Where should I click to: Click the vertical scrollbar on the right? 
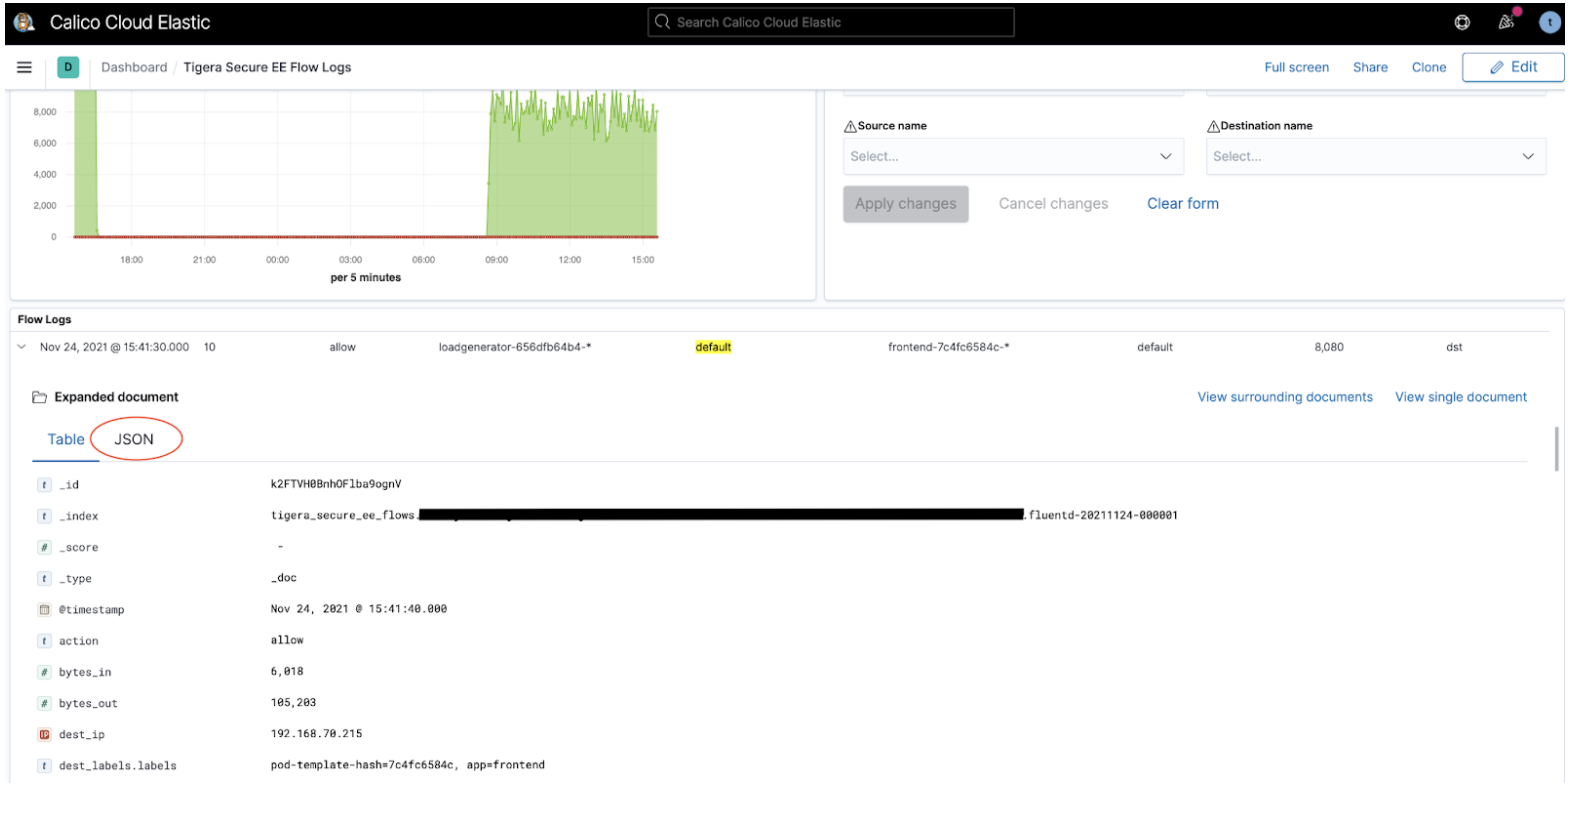(1556, 449)
